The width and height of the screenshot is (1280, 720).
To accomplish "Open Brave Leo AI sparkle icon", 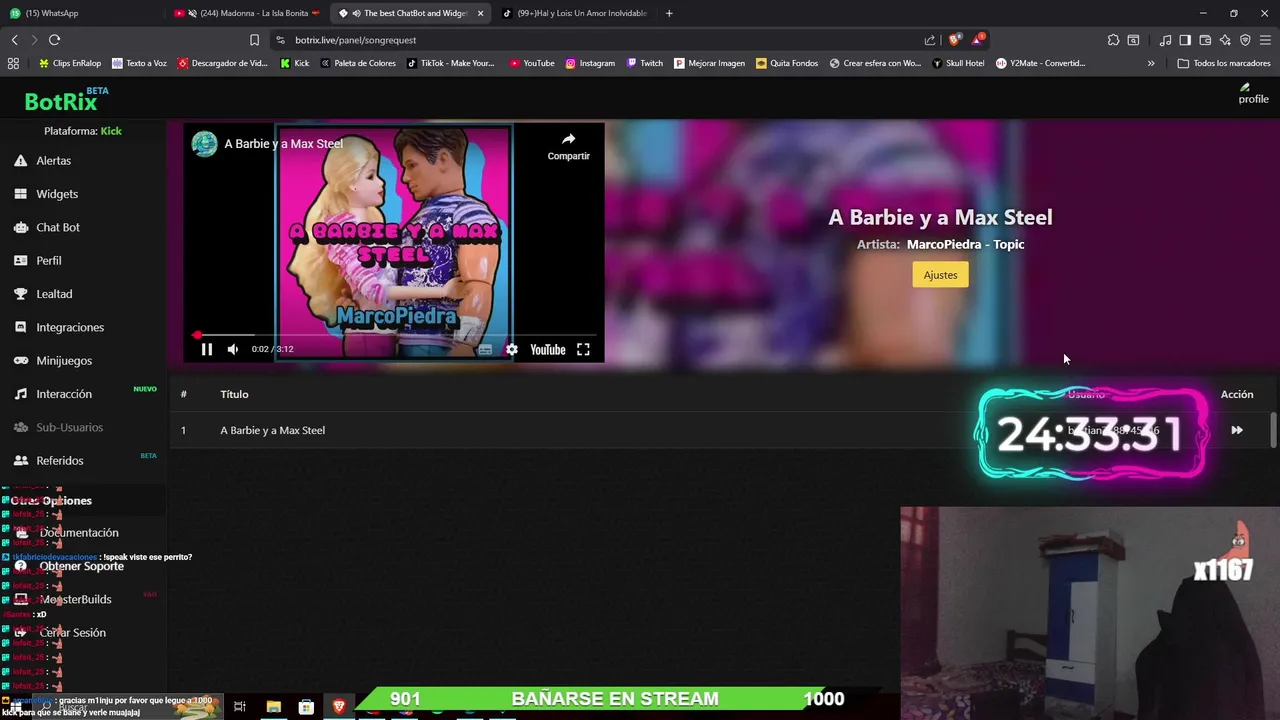I will tap(1225, 40).
